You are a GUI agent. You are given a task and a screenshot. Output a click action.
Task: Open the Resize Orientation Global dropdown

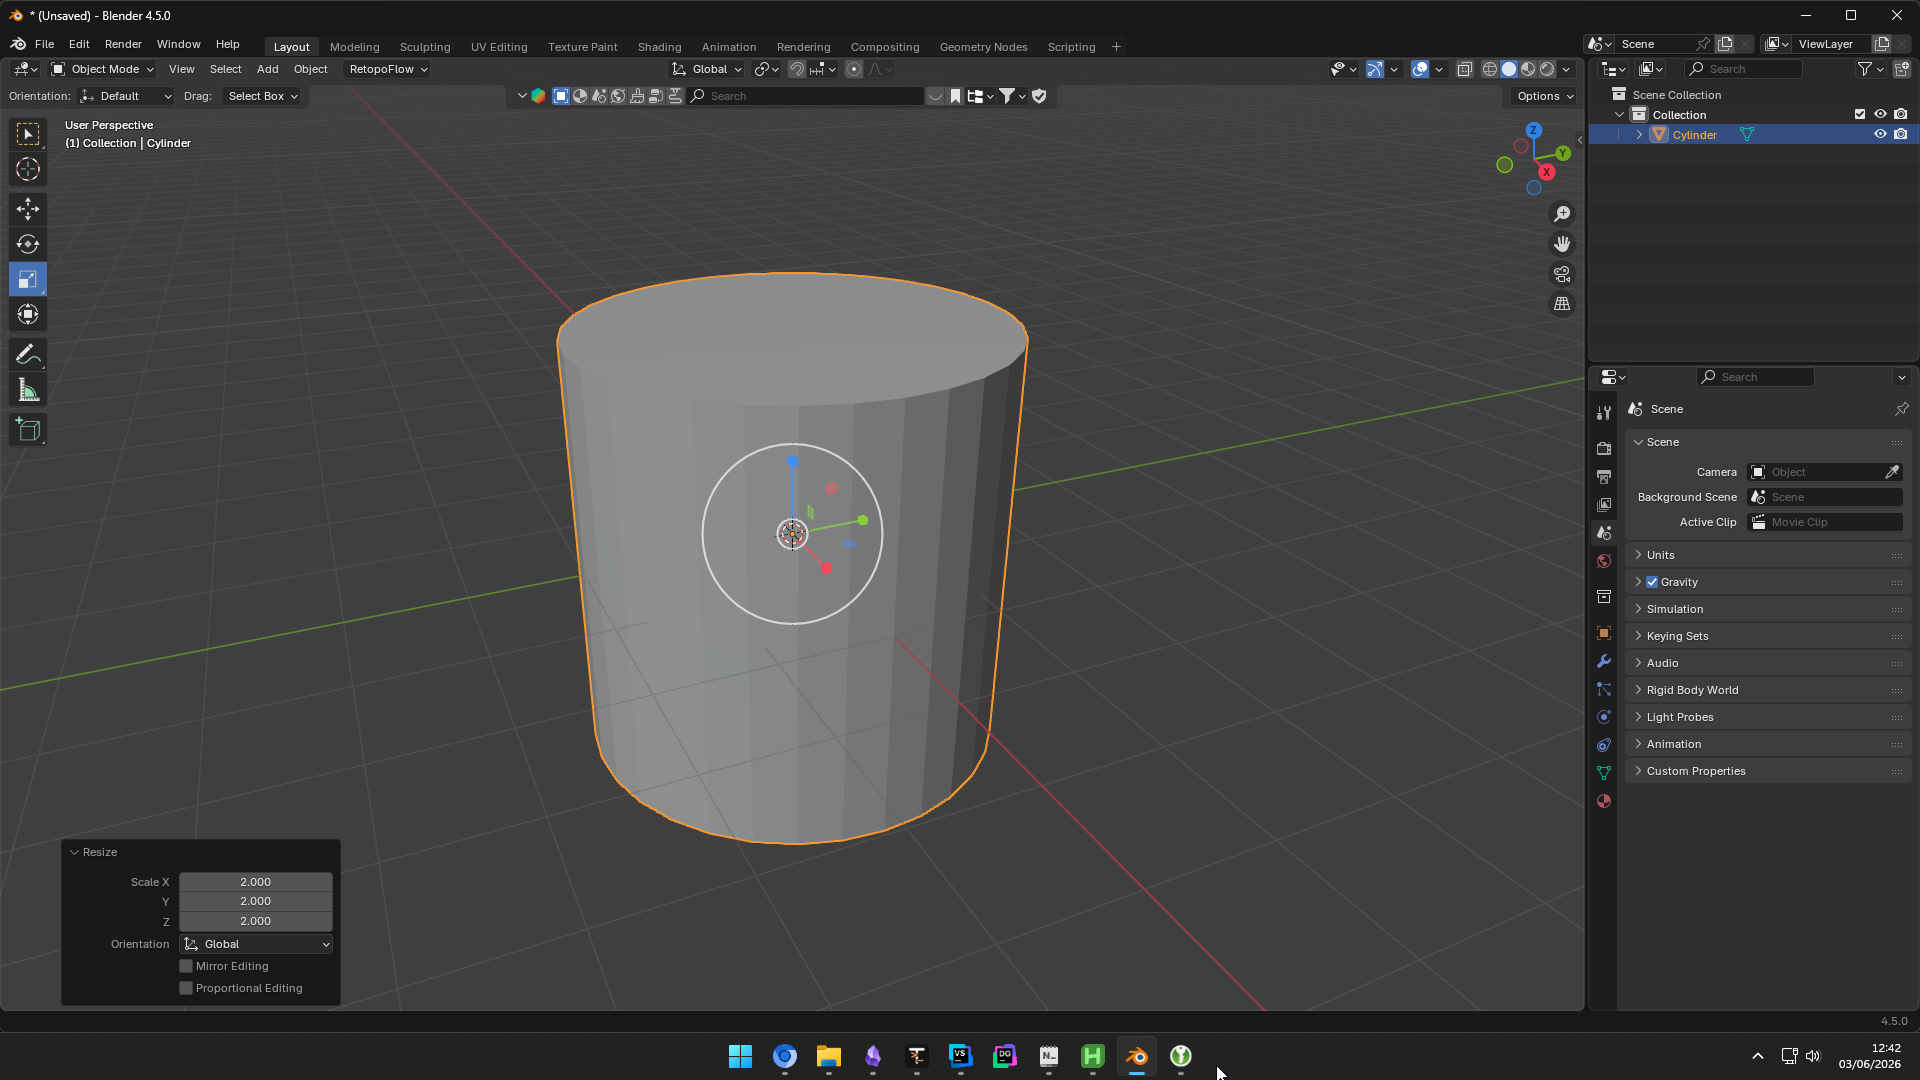[256, 944]
